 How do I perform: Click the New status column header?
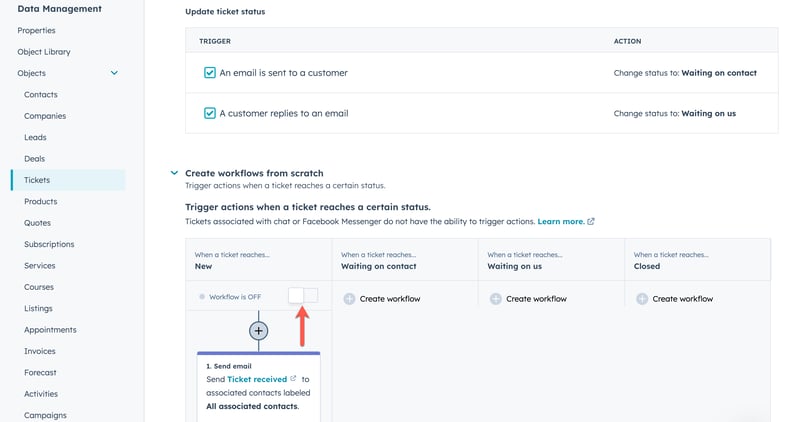(259, 260)
